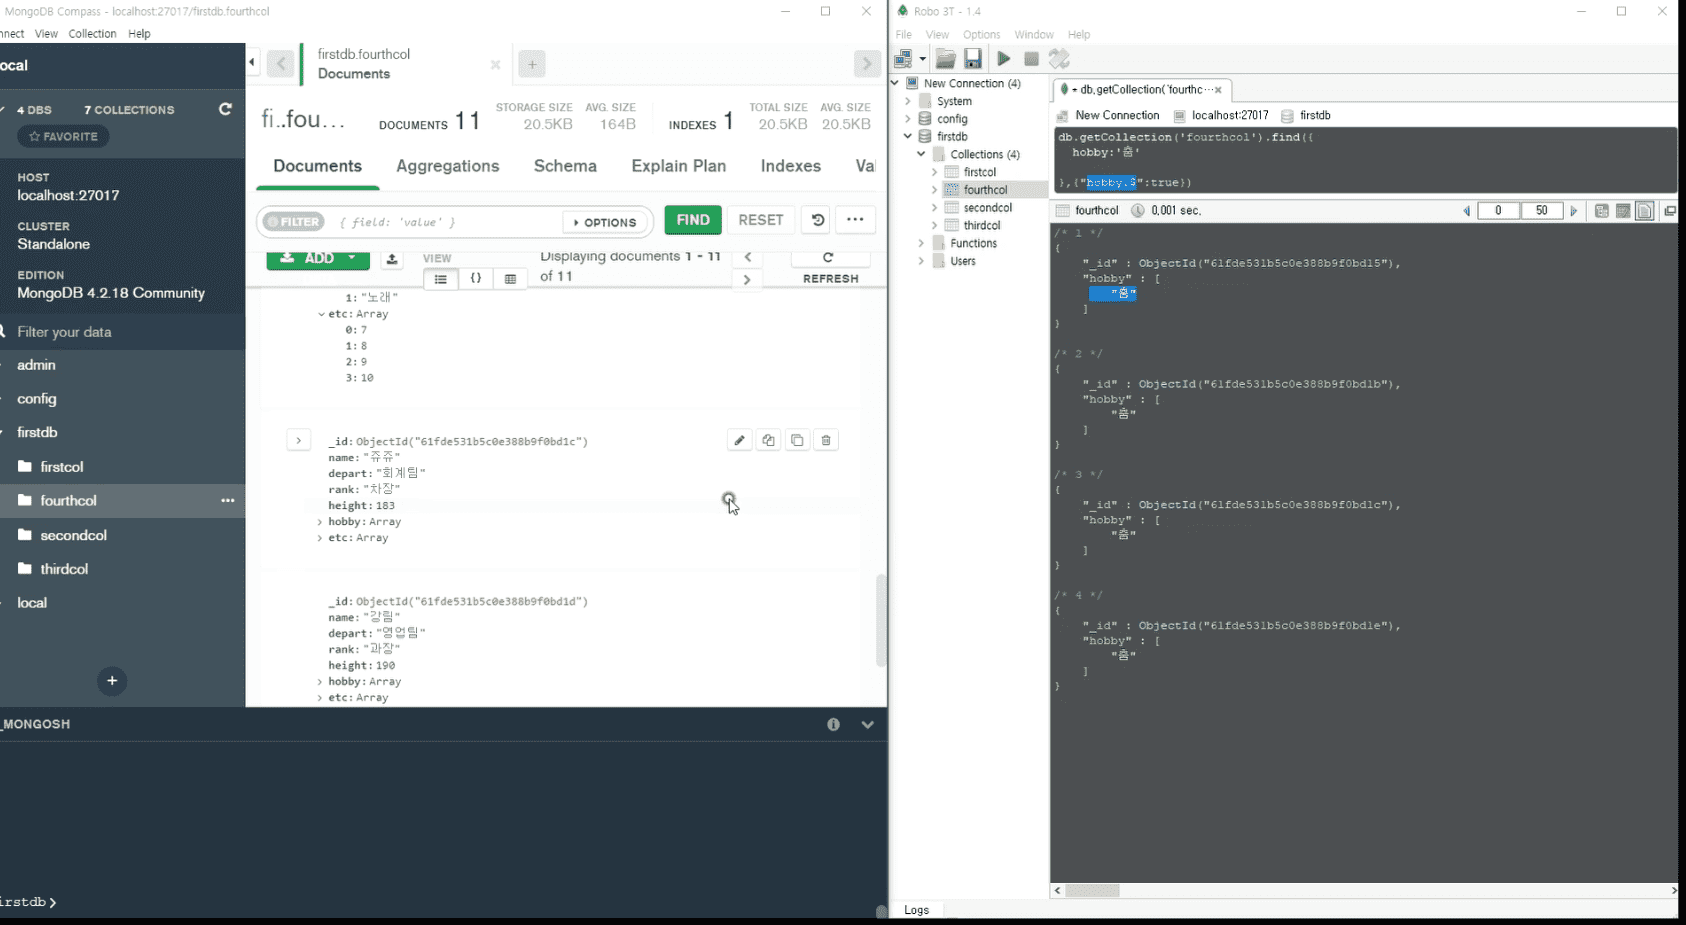The width and height of the screenshot is (1686, 925).
Task: Create a database with the plus button
Action: [112, 681]
